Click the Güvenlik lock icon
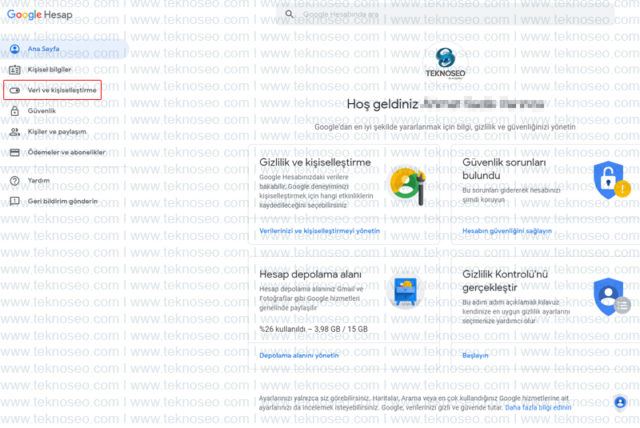640x428 pixels. (15, 111)
